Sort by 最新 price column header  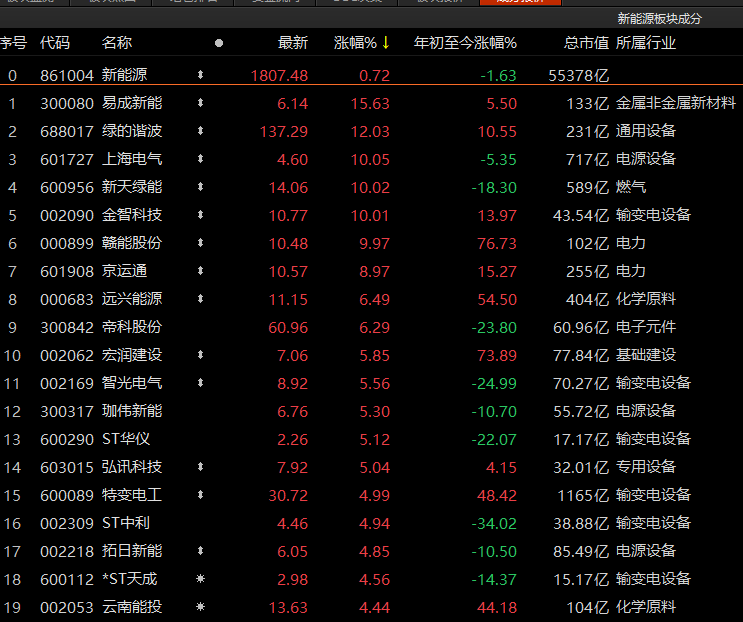293,43
